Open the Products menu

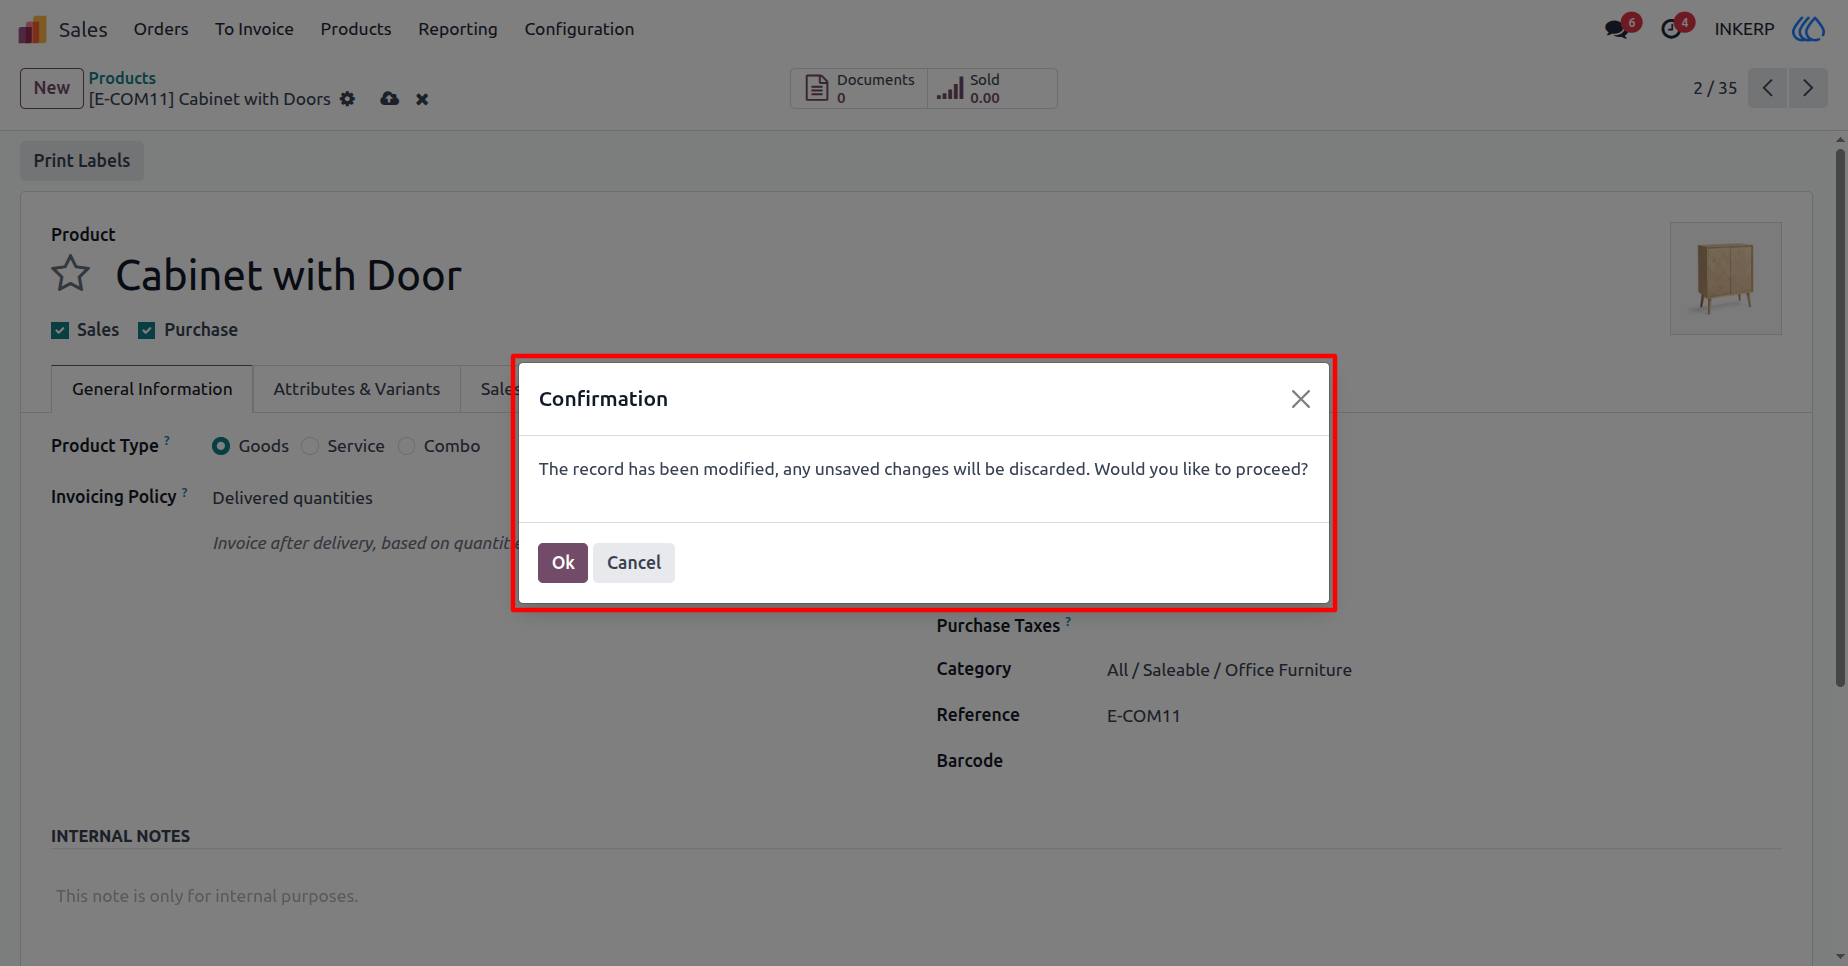[356, 29]
